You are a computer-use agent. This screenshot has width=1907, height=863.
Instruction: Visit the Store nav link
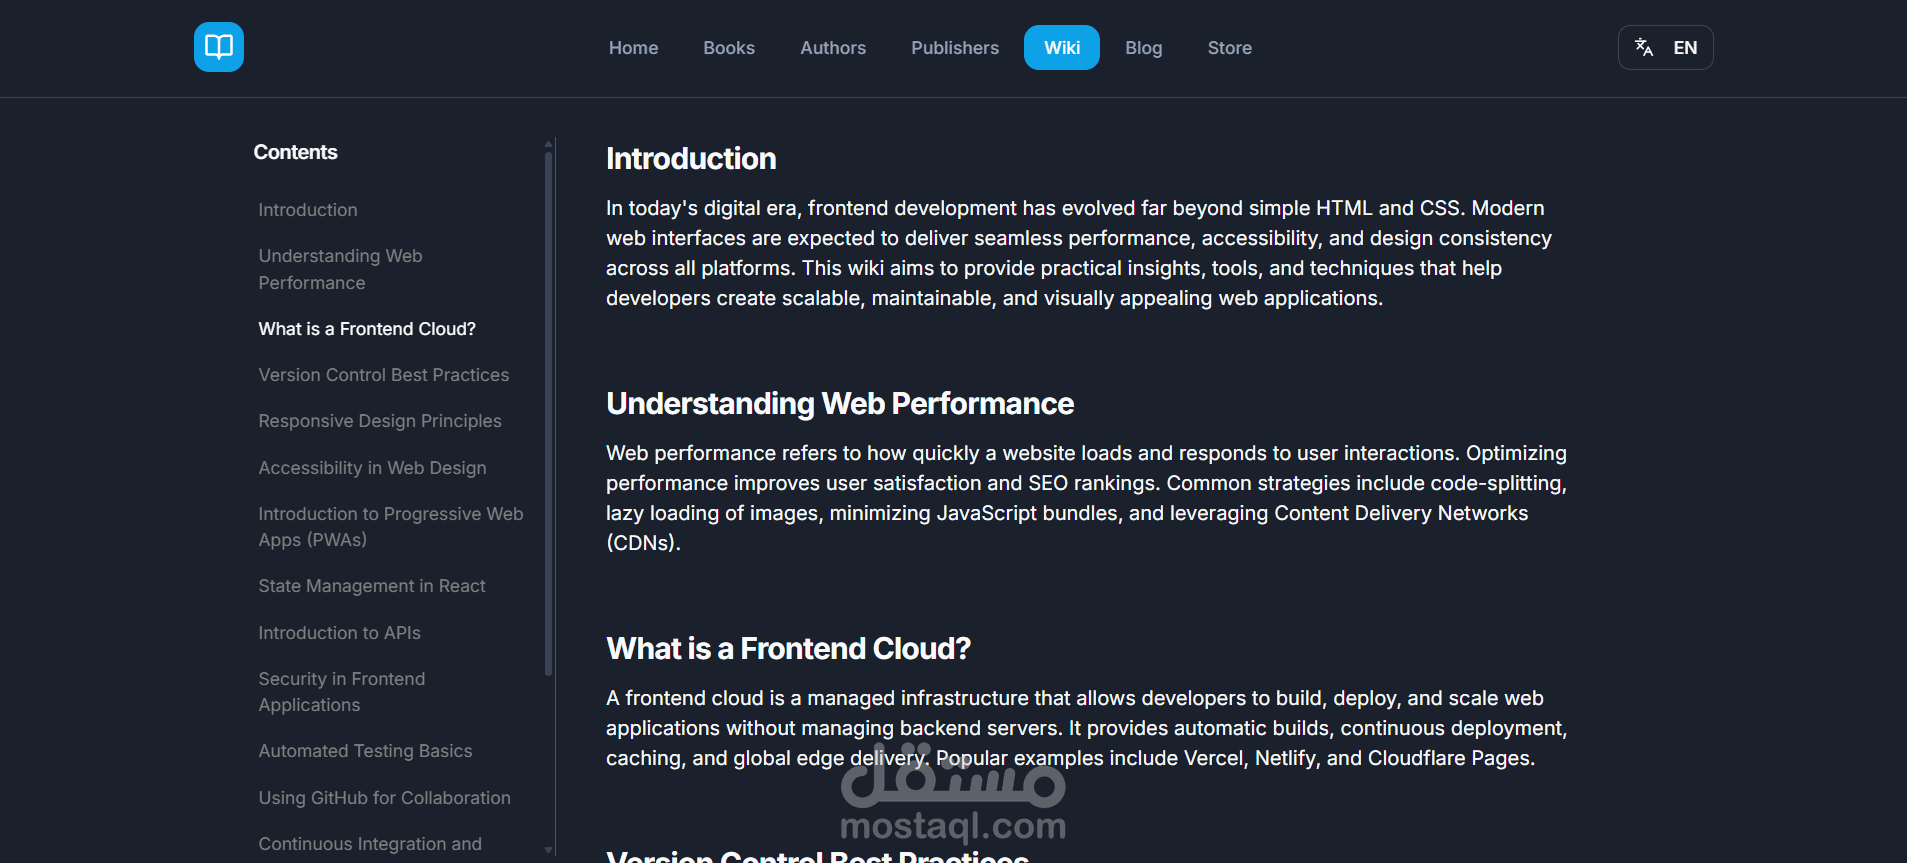pyautogui.click(x=1229, y=48)
